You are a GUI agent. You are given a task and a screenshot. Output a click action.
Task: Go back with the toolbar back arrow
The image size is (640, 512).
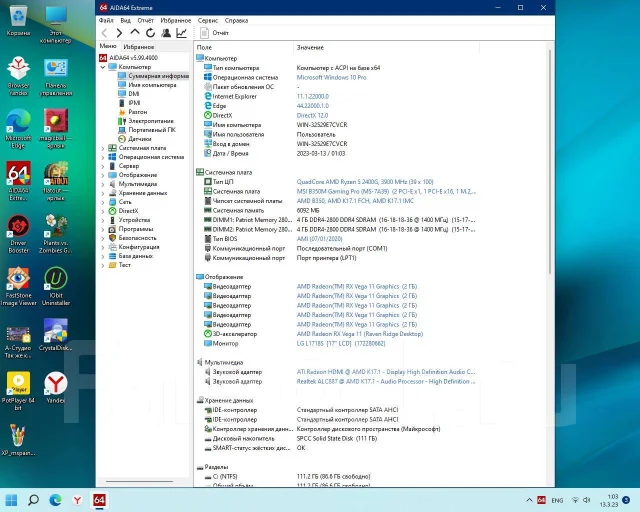click(x=104, y=33)
